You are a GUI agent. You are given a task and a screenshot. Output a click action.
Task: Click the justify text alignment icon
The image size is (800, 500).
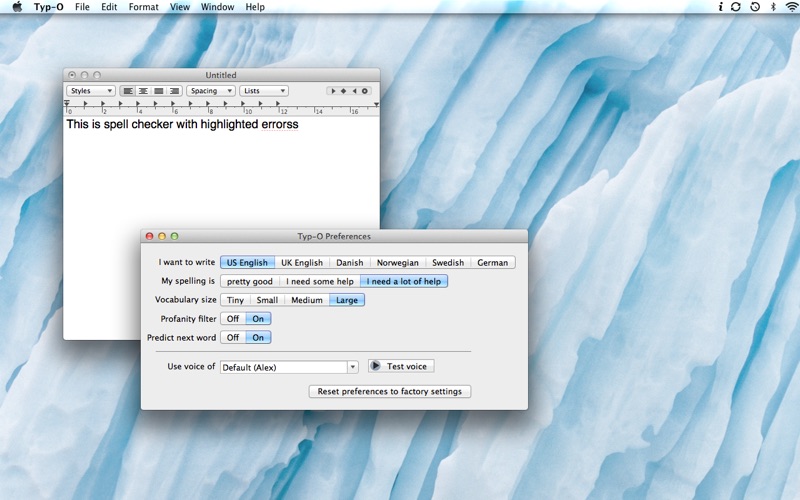coord(159,91)
